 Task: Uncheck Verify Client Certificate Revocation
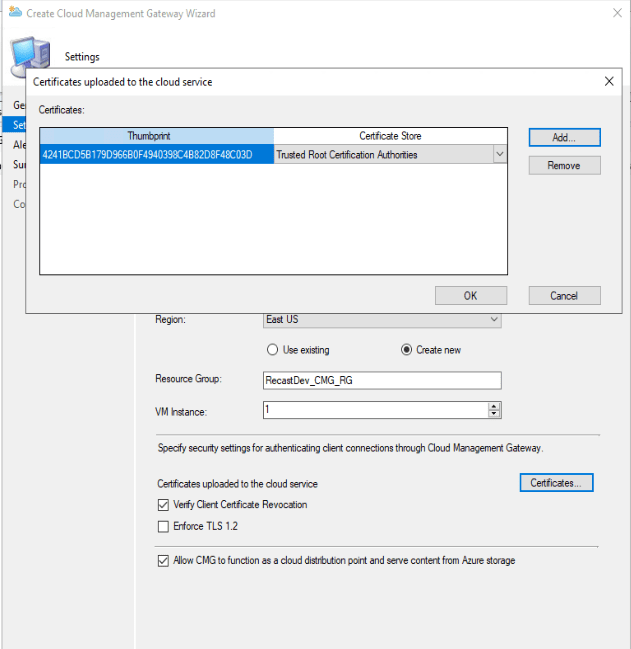click(164, 505)
